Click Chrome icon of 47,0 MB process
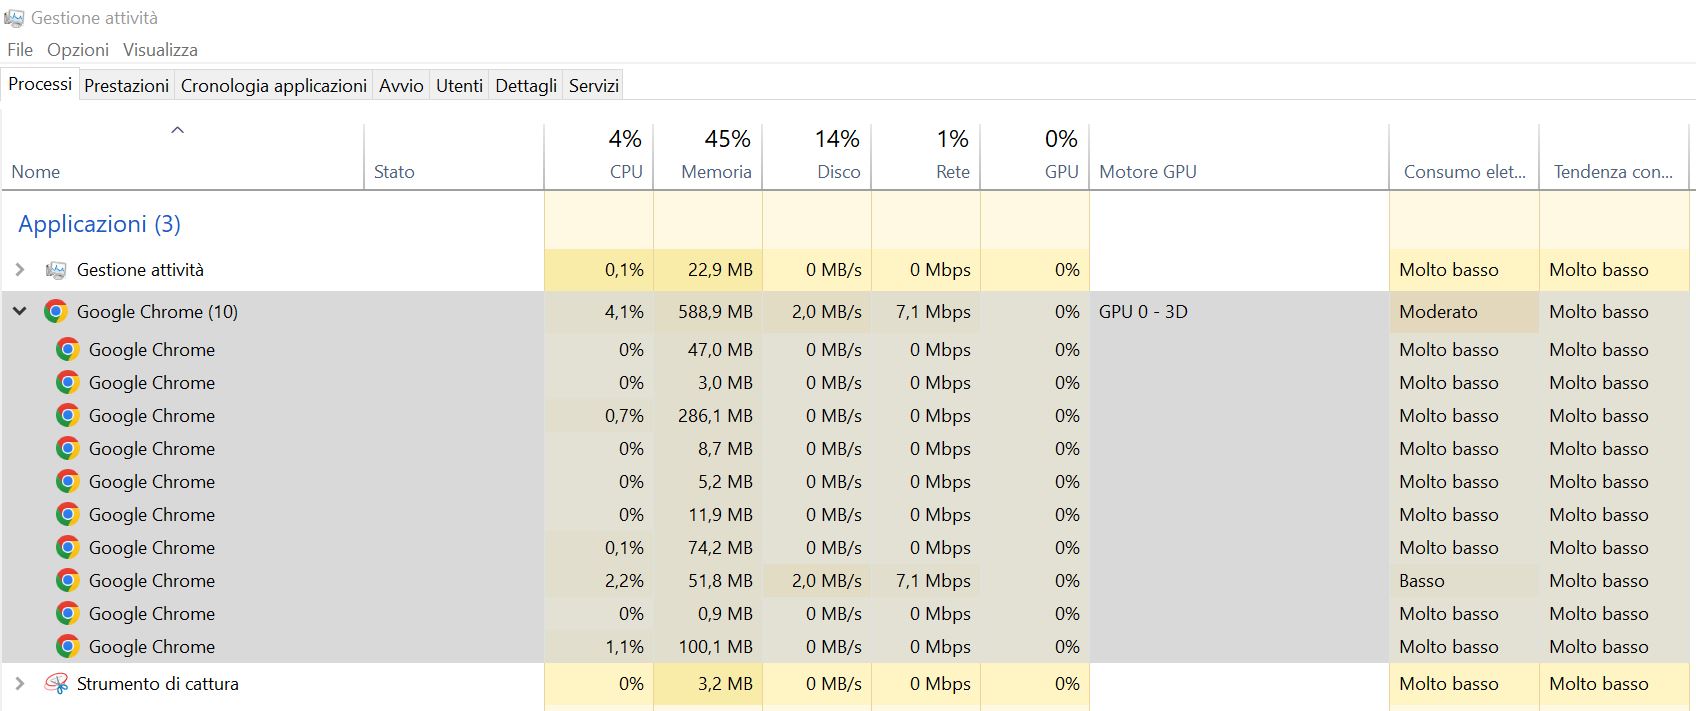 (67, 350)
